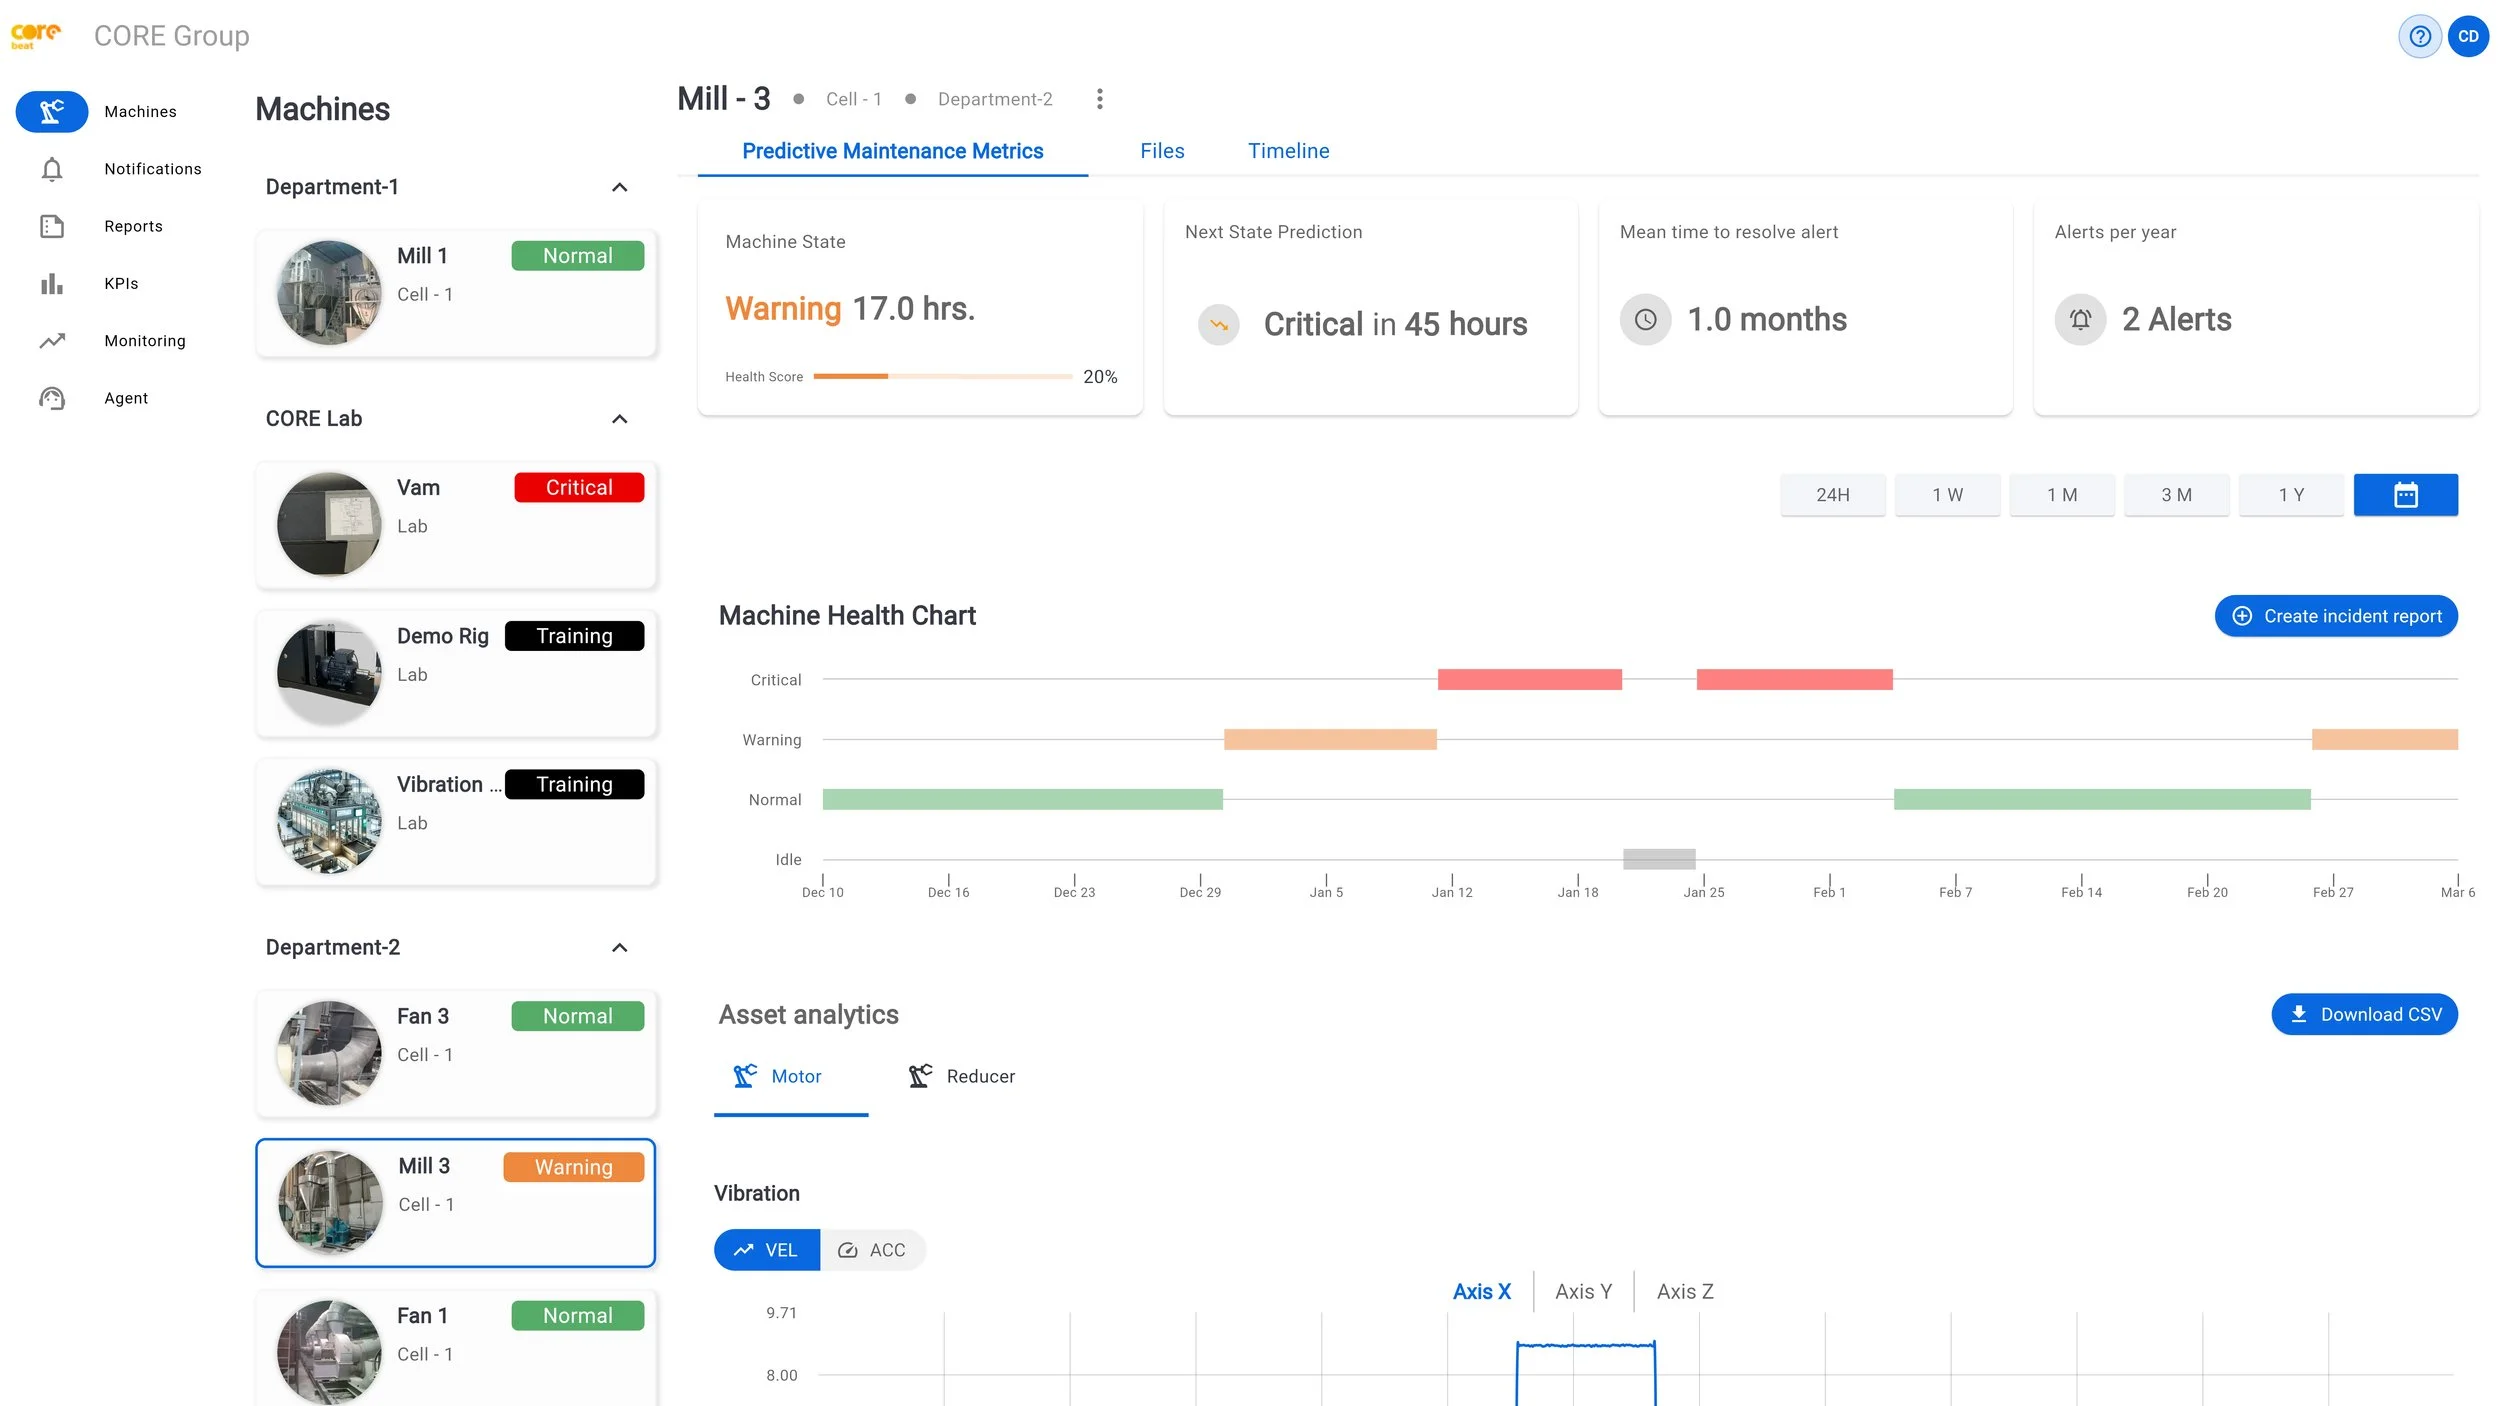Screen dimensions: 2500x1406
Task: Open the help question mark icon
Action: [x=2419, y=37]
